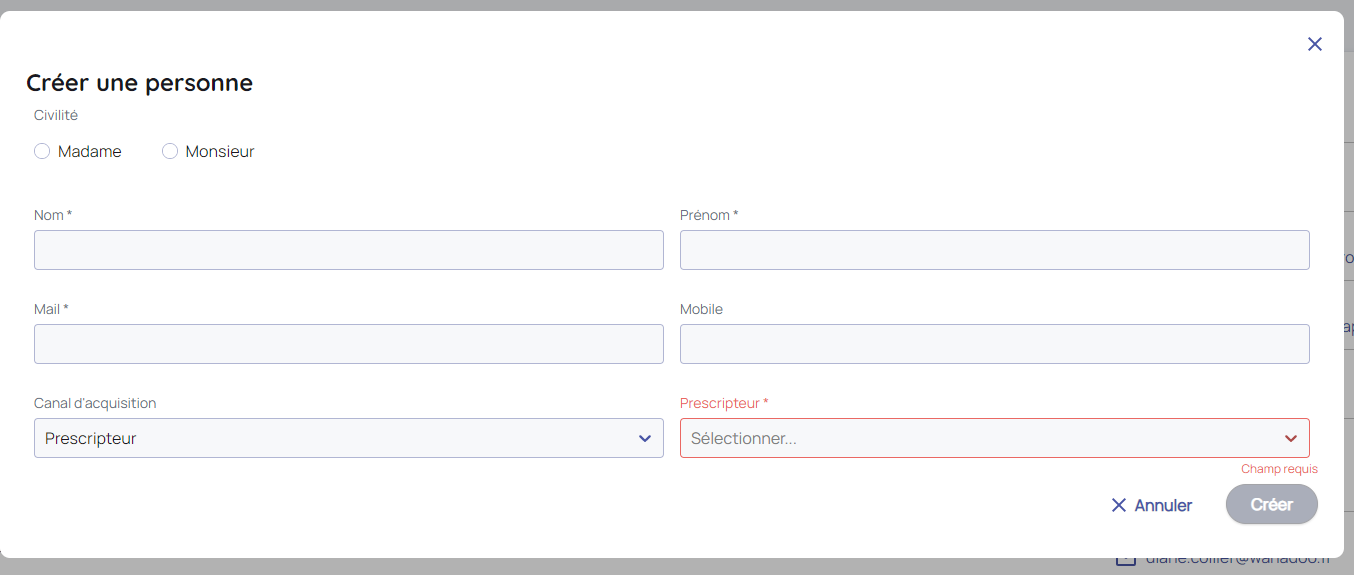Viewport: 1354px width, 575px height.
Task: Open the Canal d'acquisition dropdown showing Prescripteur
Action: tap(340, 439)
